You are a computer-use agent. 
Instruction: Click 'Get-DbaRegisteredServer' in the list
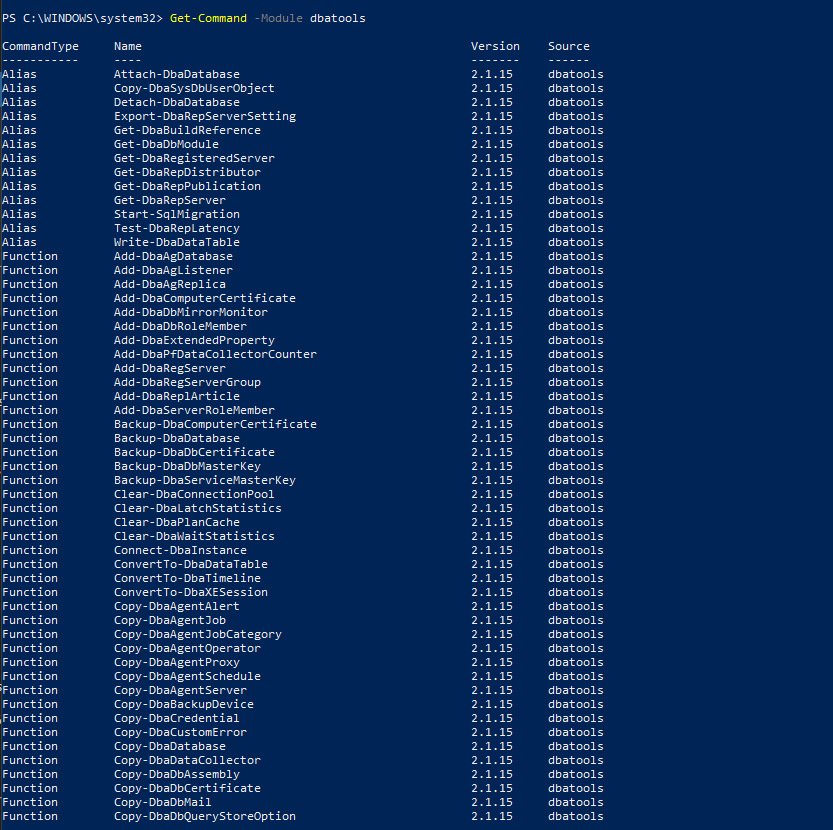194,158
